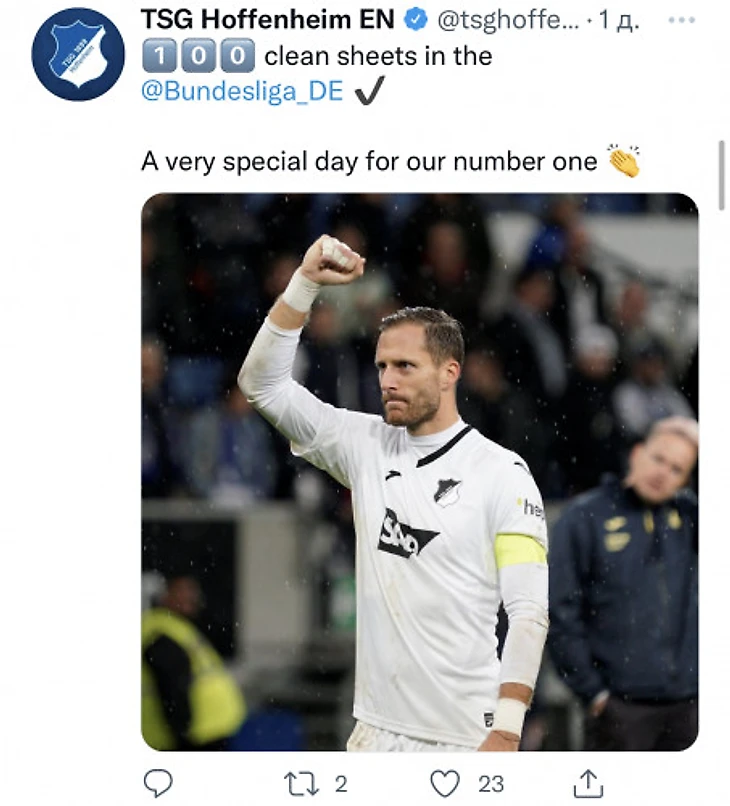The width and height of the screenshot is (730, 806).
Task: Click the scrollbar on the right edge
Action: click(x=722, y=175)
